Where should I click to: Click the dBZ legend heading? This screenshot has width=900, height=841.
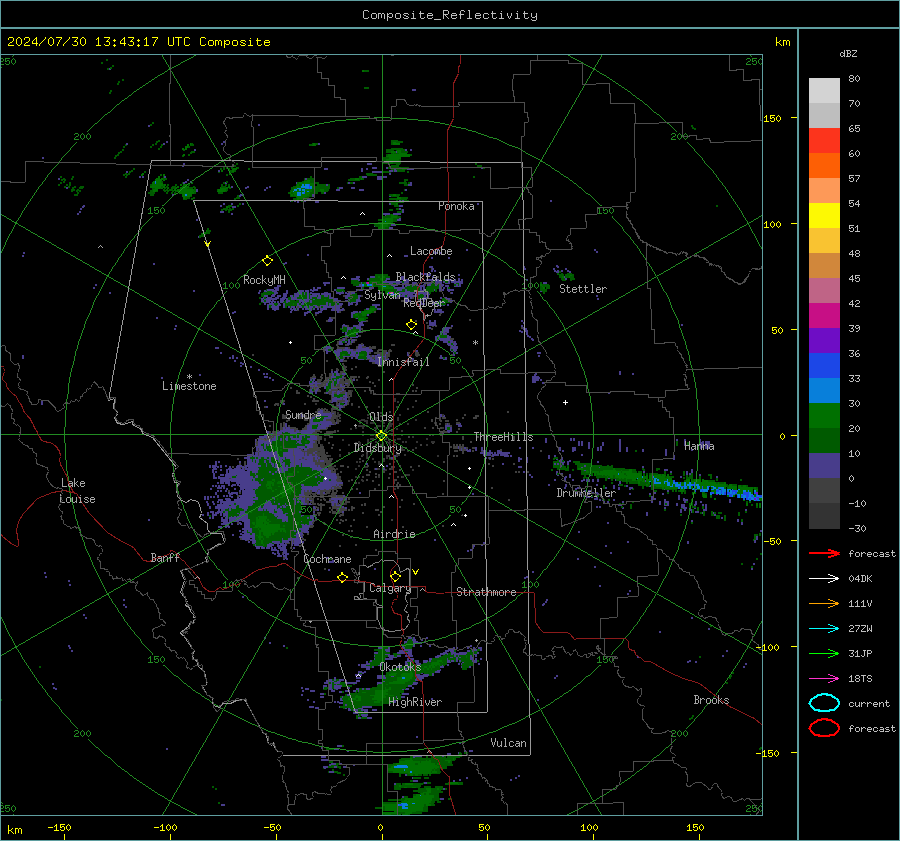(848, 53)
